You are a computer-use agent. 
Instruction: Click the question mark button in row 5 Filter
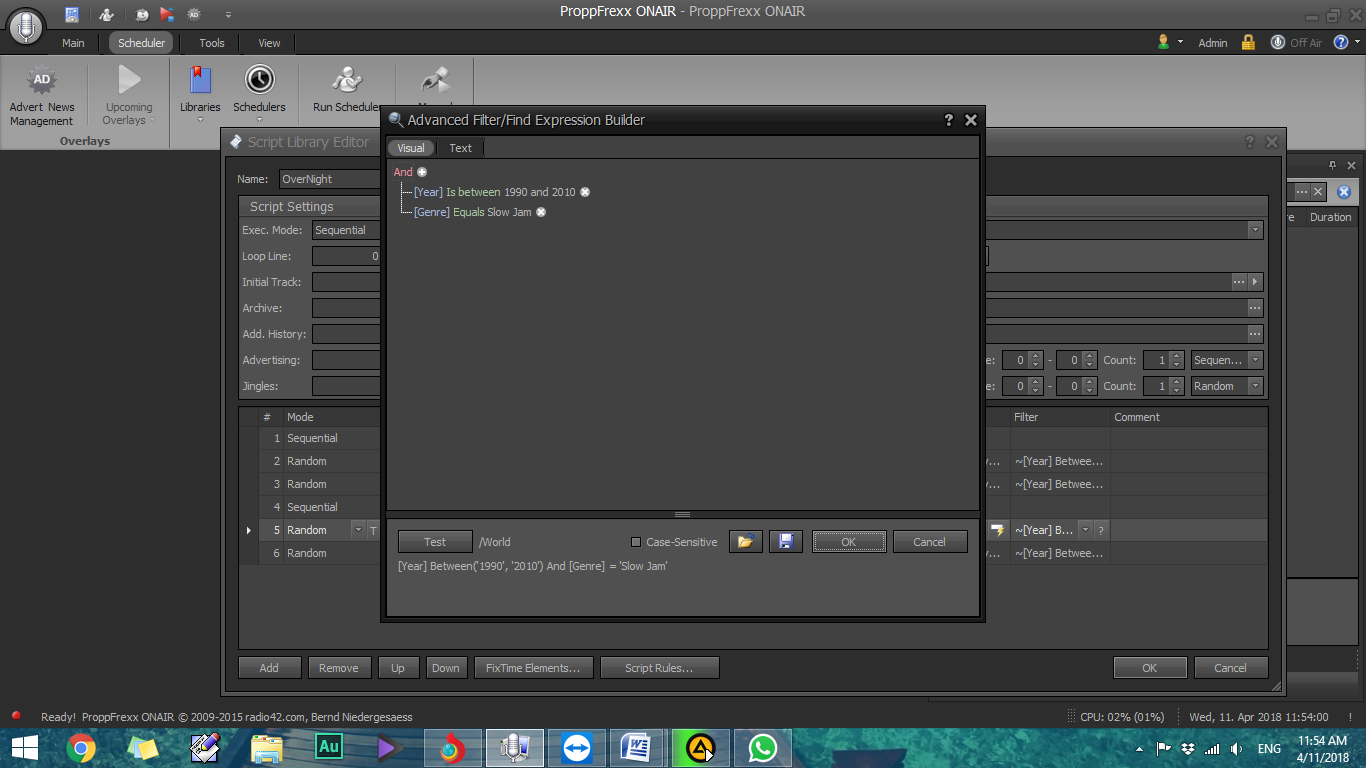1101,530
